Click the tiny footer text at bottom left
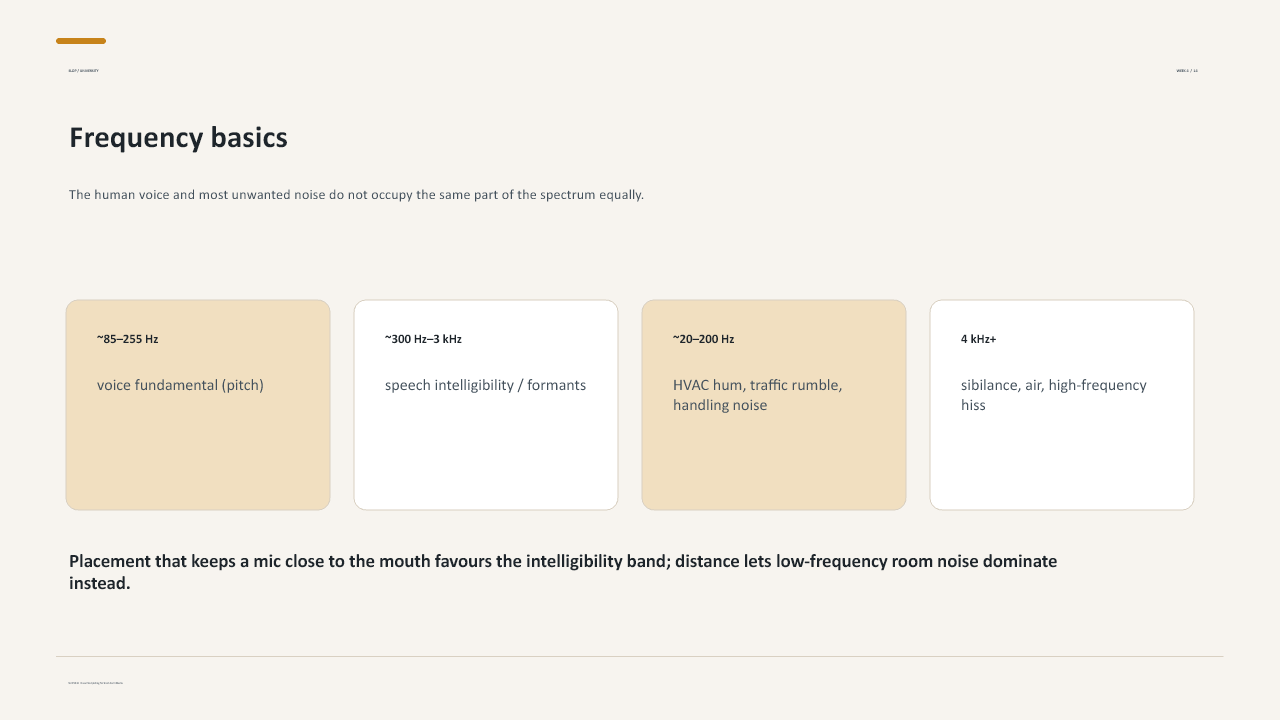The height and width of the screenshot is (720, 1280). (95, 683)
